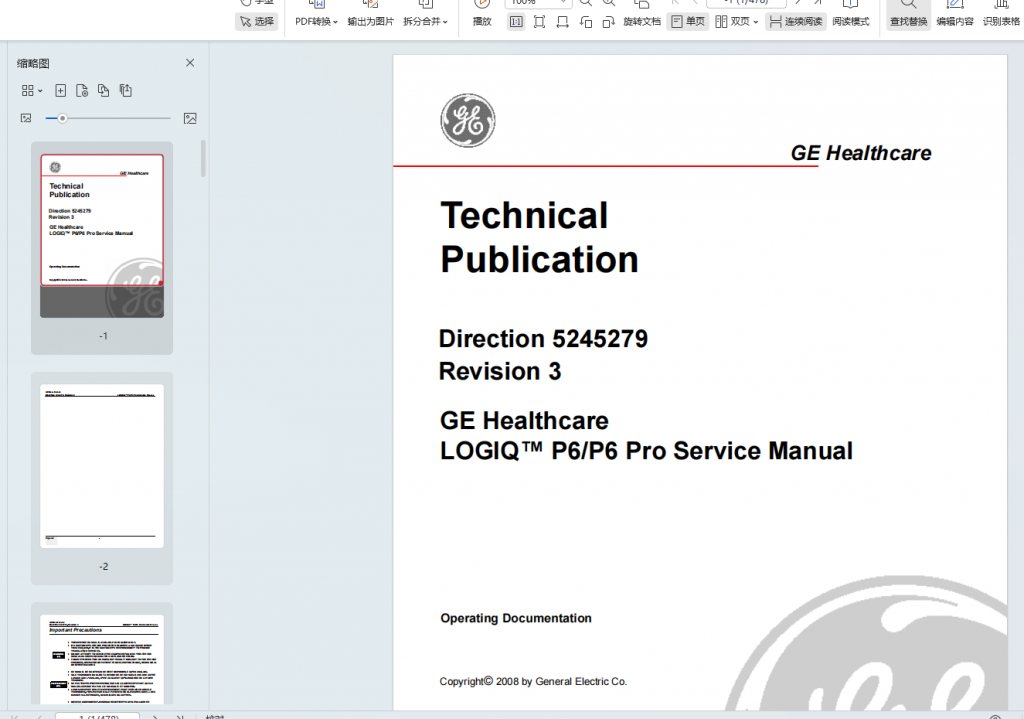Screen dimensions: 1024x719
Task: Activate the 选择 selection tool
Action: click(x=257, y=22)
